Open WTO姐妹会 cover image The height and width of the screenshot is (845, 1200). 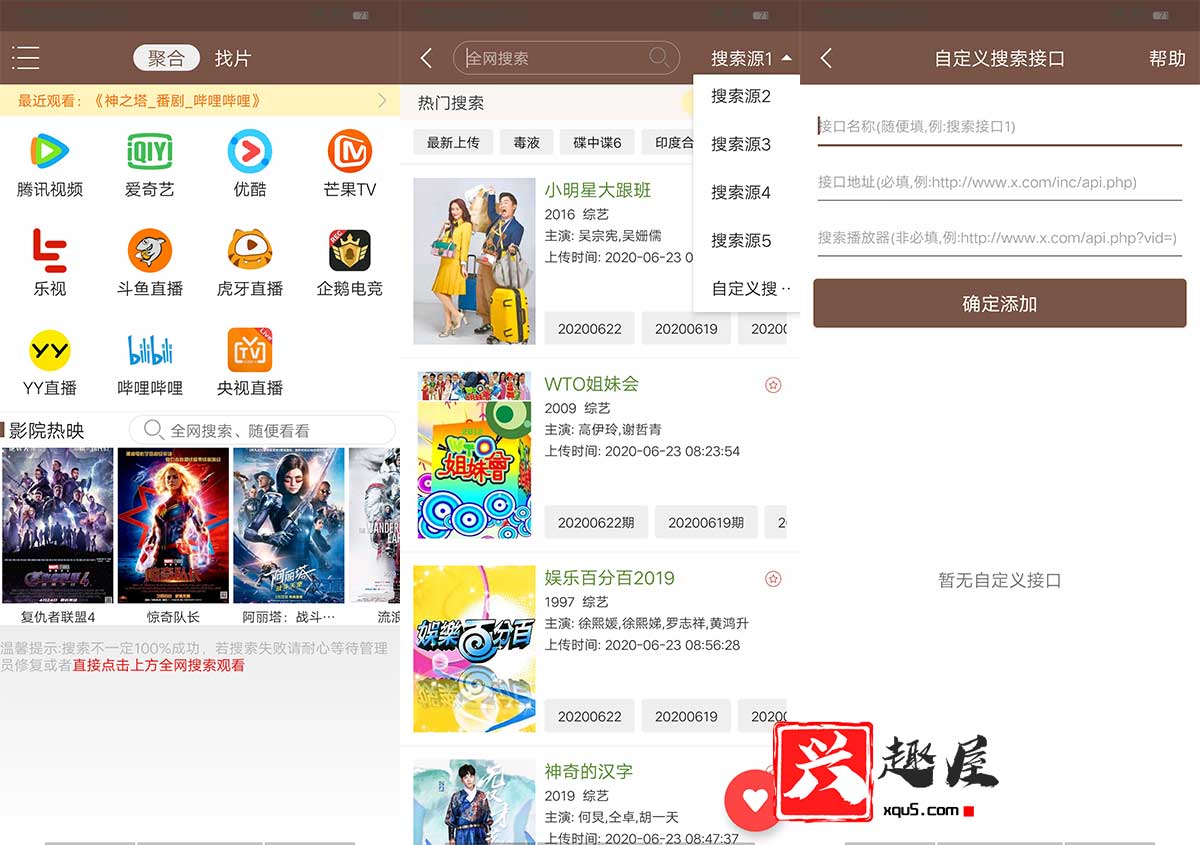(x=474, y=455)
